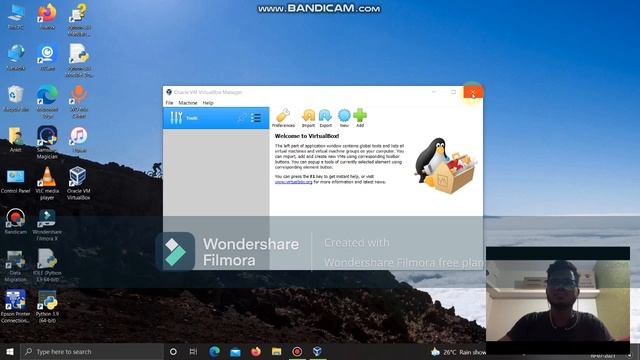Image resolution: width=640 pixels, height=360 pixels.
Task: Select the Recycle Bin desktop icon
Action: (x=16, y=99)
